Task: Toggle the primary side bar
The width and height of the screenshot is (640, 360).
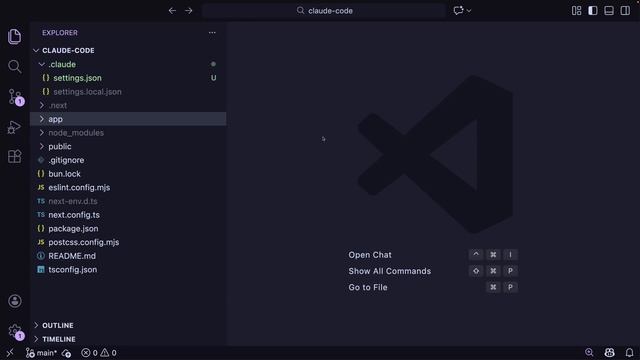Action: click(593, 11)
